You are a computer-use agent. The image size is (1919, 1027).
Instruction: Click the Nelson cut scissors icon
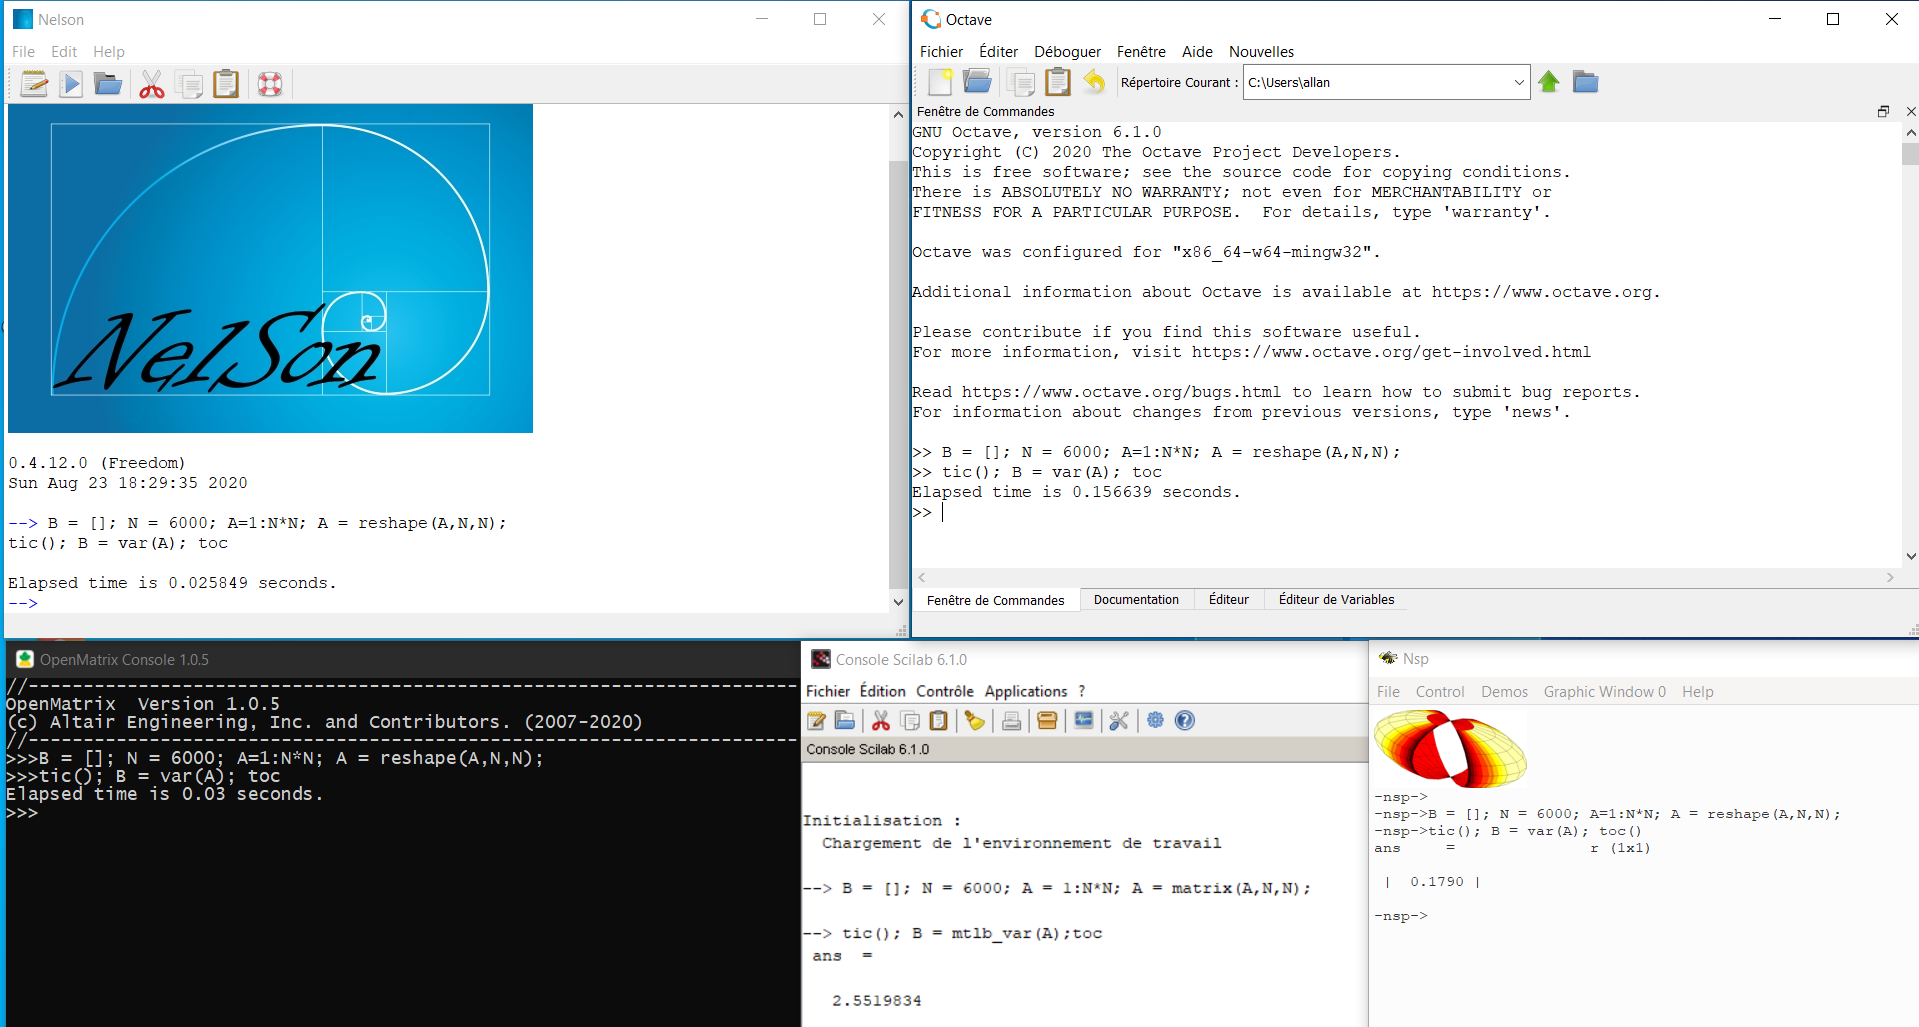(x=151, y=84)
